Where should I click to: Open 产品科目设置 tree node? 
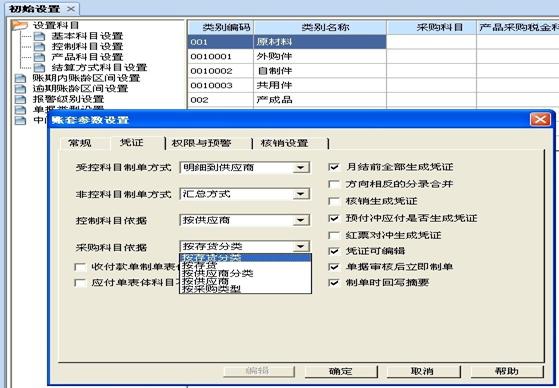87,57
